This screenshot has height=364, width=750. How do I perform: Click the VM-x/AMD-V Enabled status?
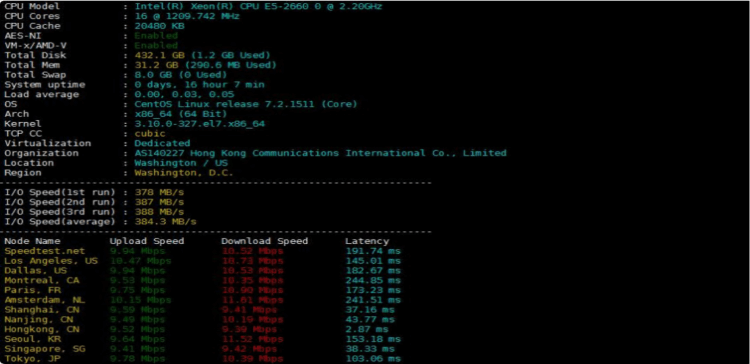[156, 45]
